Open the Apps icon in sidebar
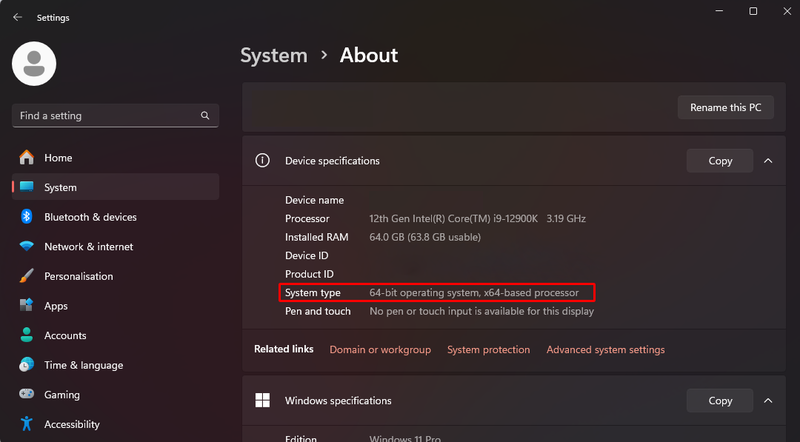Viewport: 800px width, 442px height. (x=26, y=306)
